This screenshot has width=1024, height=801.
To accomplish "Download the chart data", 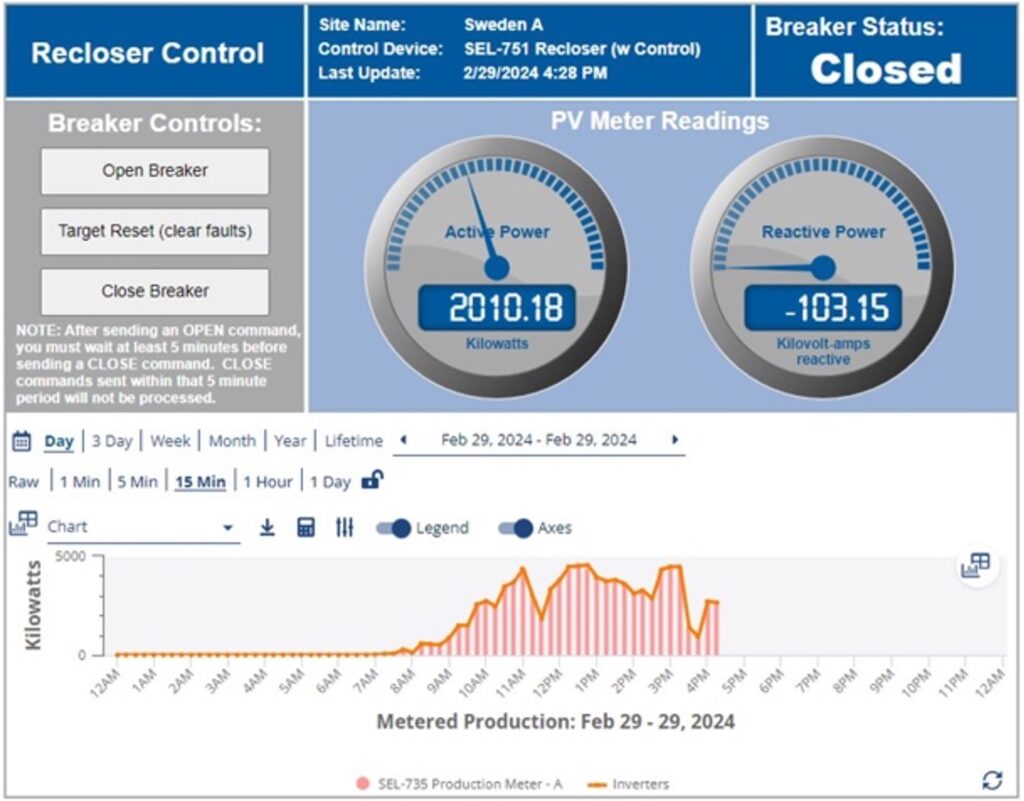I will coord(267,528).
